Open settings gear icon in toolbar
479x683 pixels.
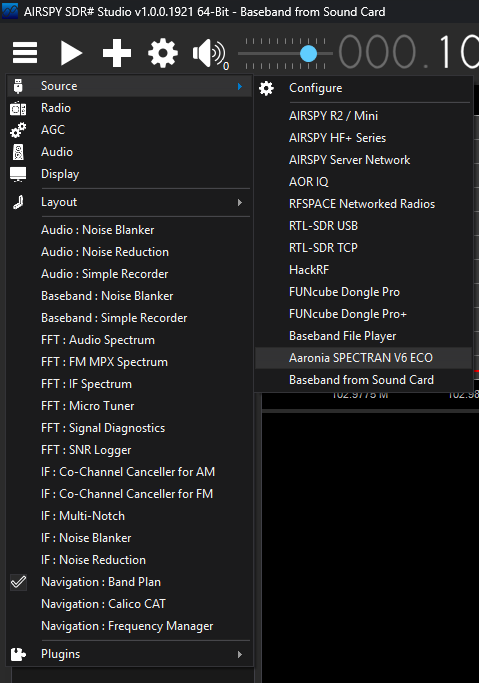(163, 53)
